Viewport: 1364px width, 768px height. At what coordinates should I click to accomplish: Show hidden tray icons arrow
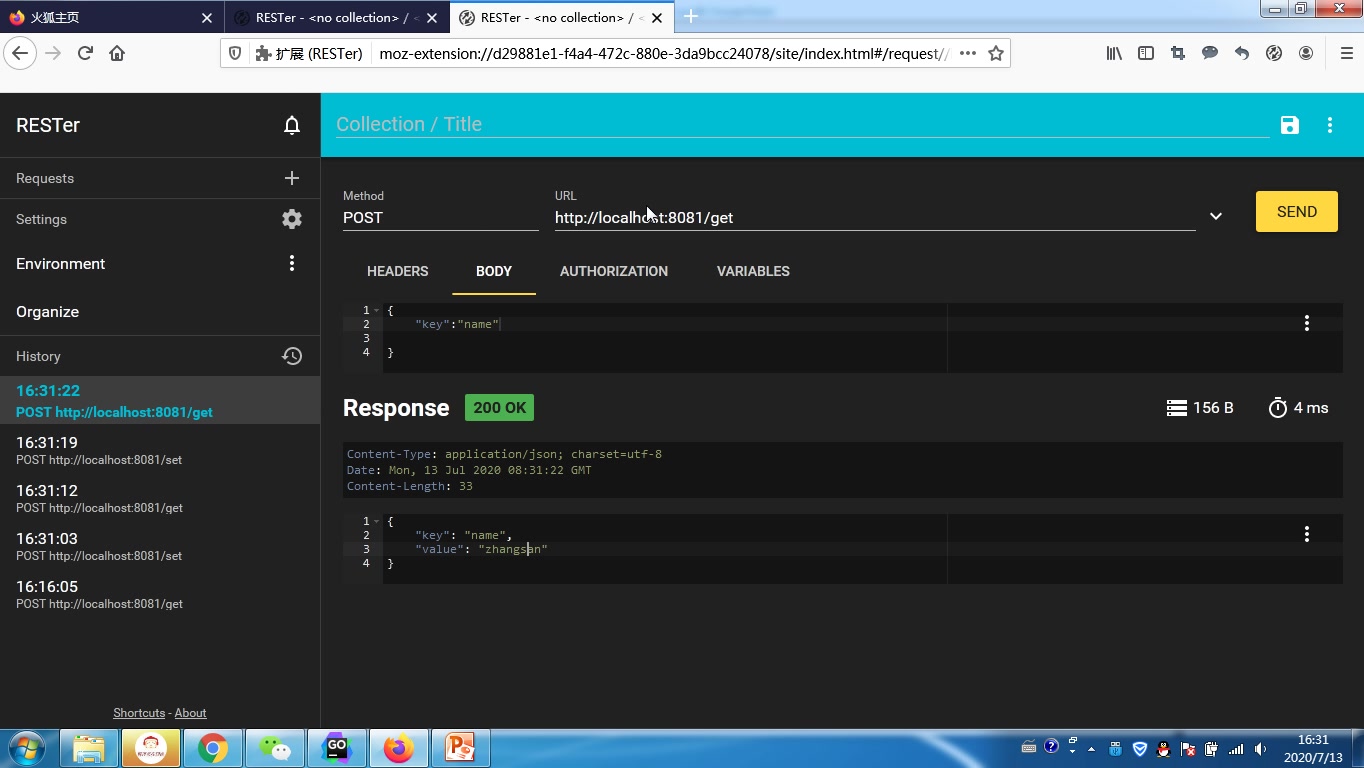click(x=1091, y=749)
